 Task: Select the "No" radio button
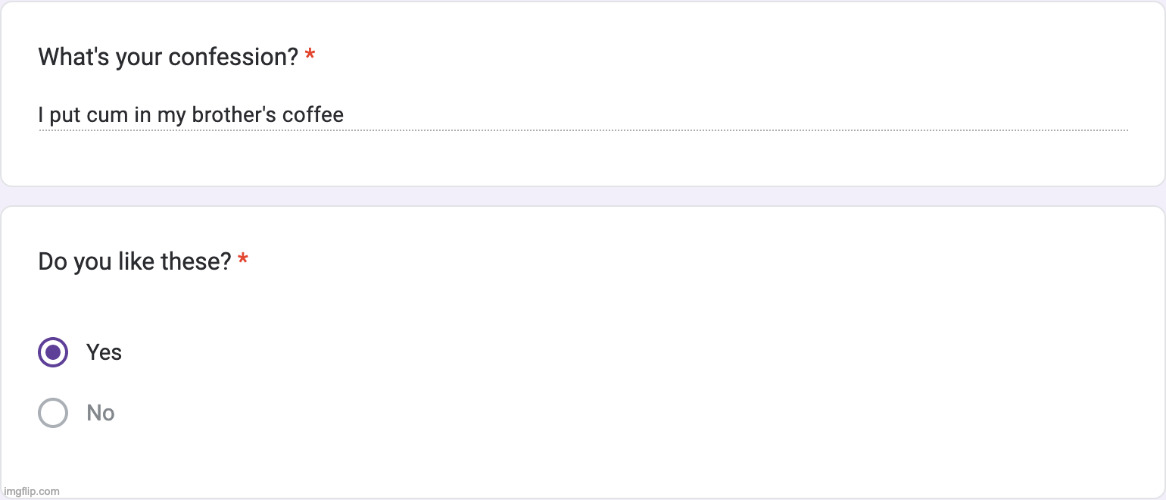click(53, 413)
